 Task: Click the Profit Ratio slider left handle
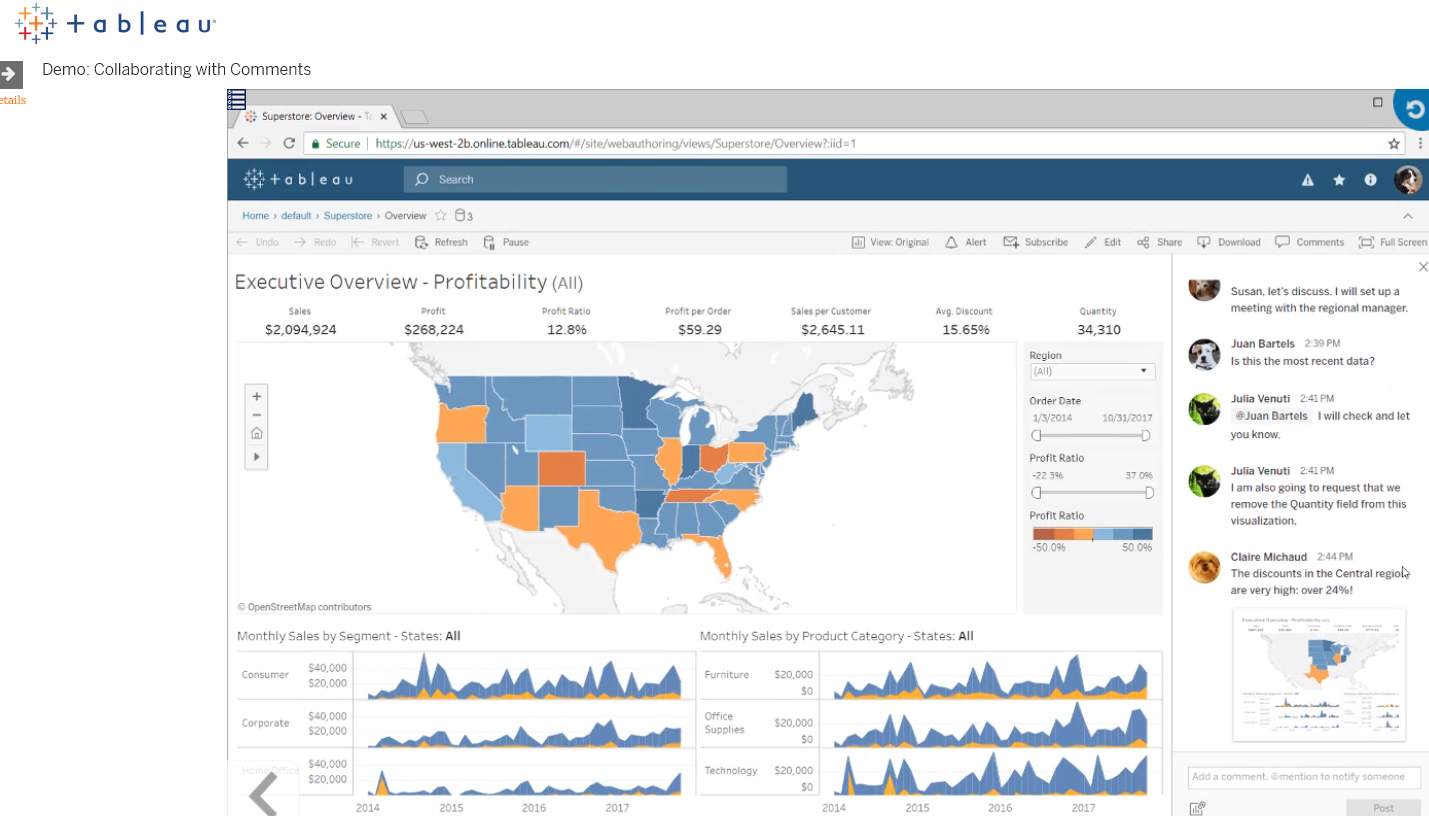1036,492
